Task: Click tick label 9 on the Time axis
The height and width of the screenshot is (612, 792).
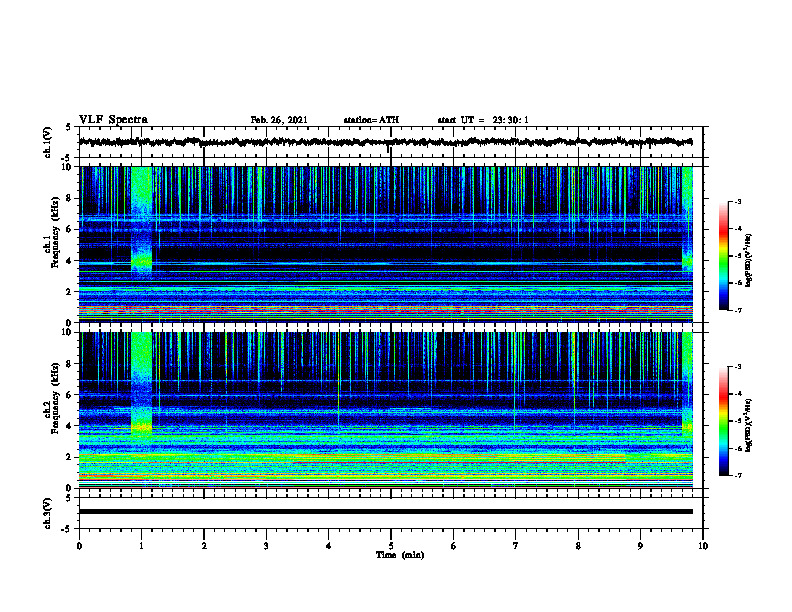Action: [640, 546]
